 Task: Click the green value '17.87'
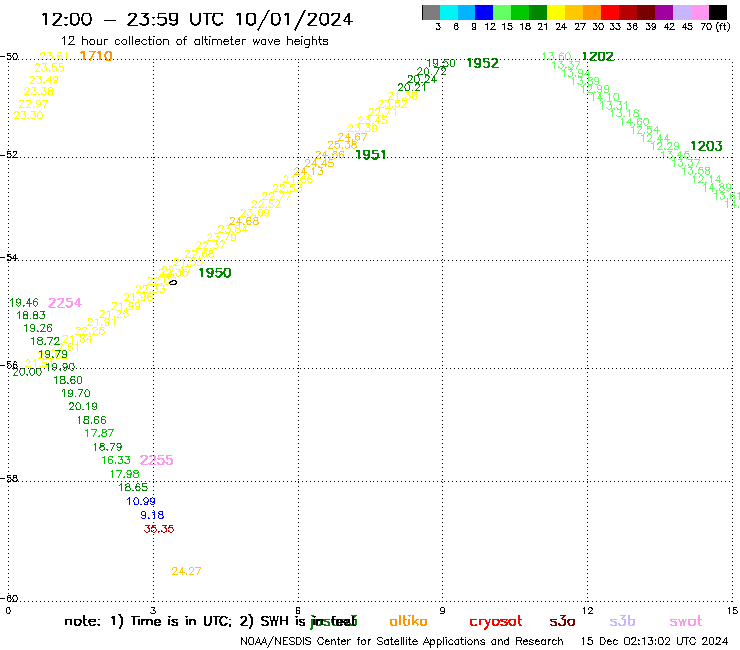click(x=99, y=432)
